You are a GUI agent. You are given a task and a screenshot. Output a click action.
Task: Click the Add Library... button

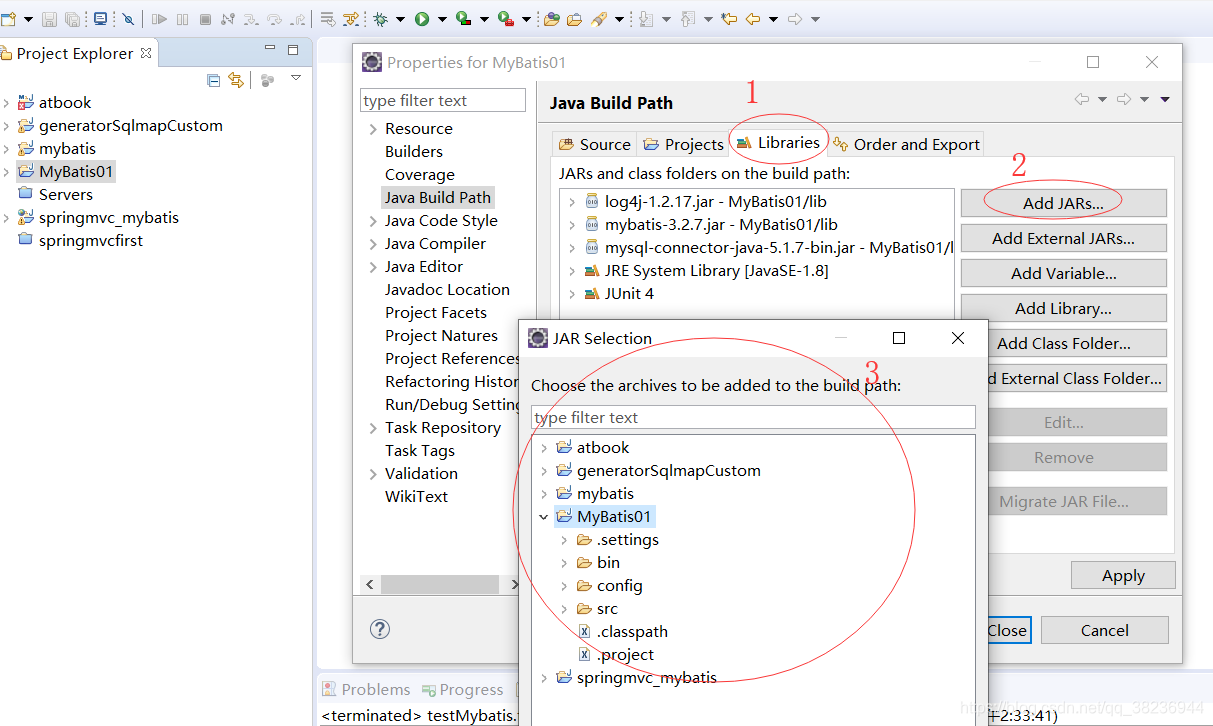click(1063, 308)
